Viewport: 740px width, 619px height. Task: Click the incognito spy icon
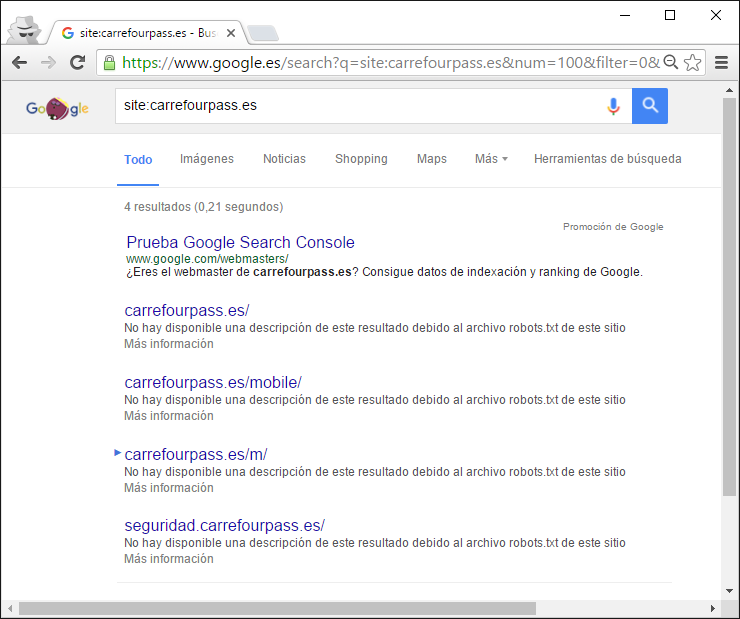[25, 30]
